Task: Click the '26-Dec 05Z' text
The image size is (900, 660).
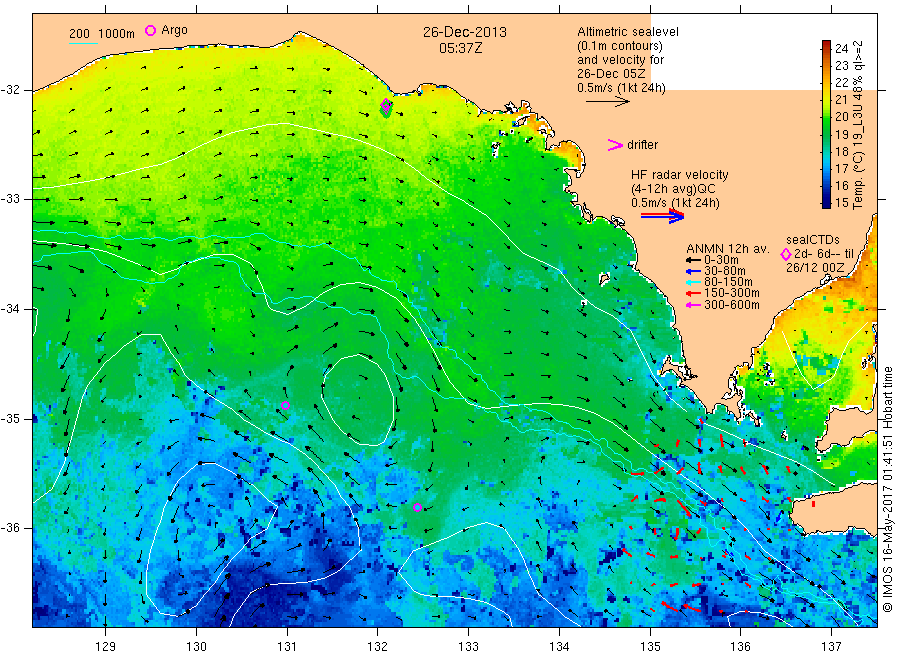Action: click(x=611, y=74)
